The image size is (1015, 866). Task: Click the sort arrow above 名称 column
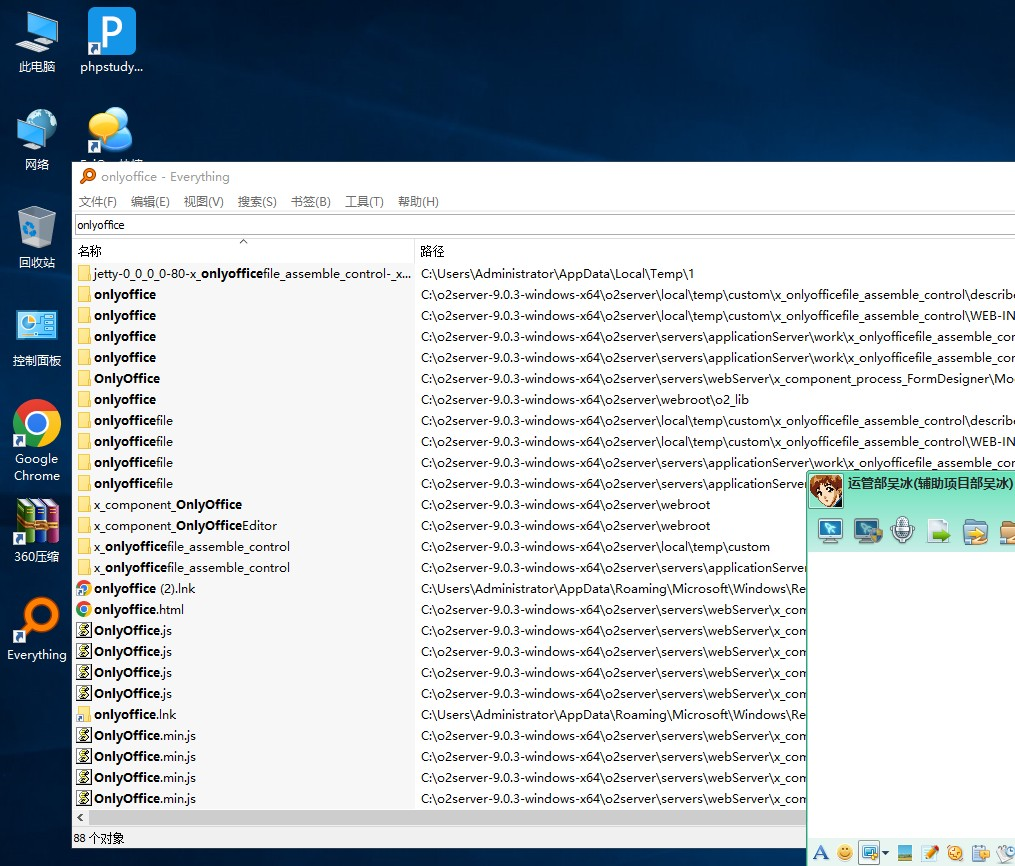(243, 241)
